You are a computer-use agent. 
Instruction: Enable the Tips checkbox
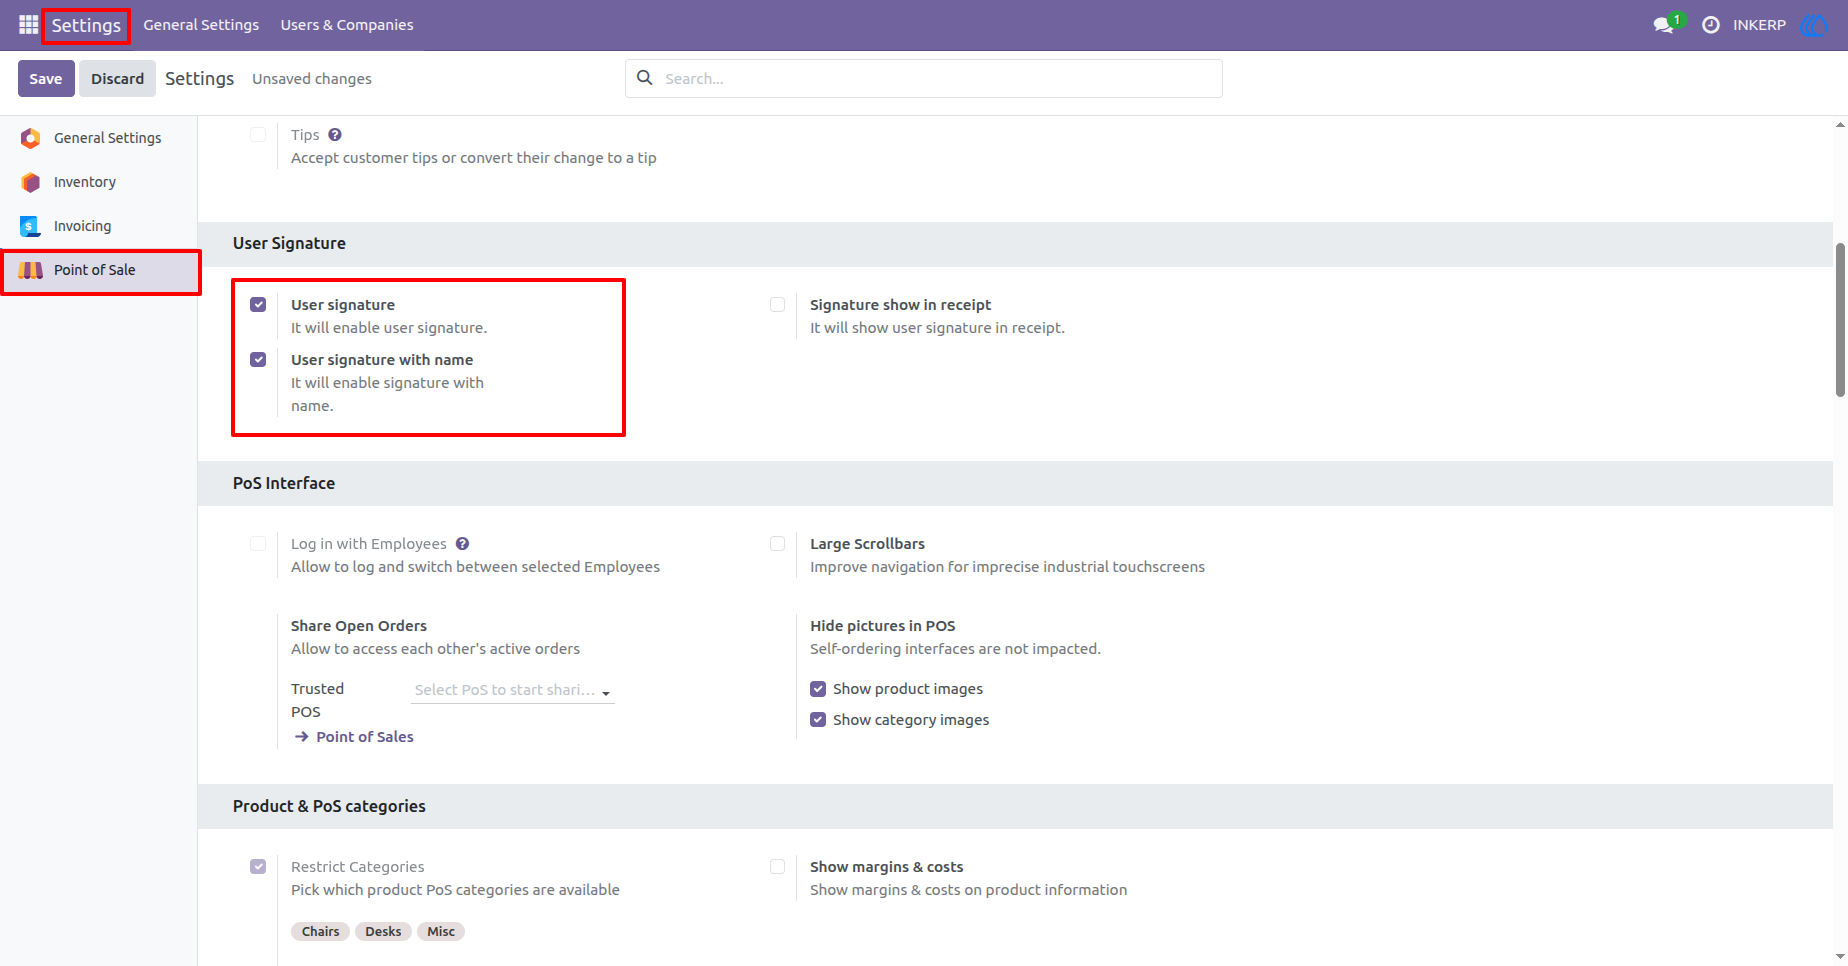tap(258, 135)
